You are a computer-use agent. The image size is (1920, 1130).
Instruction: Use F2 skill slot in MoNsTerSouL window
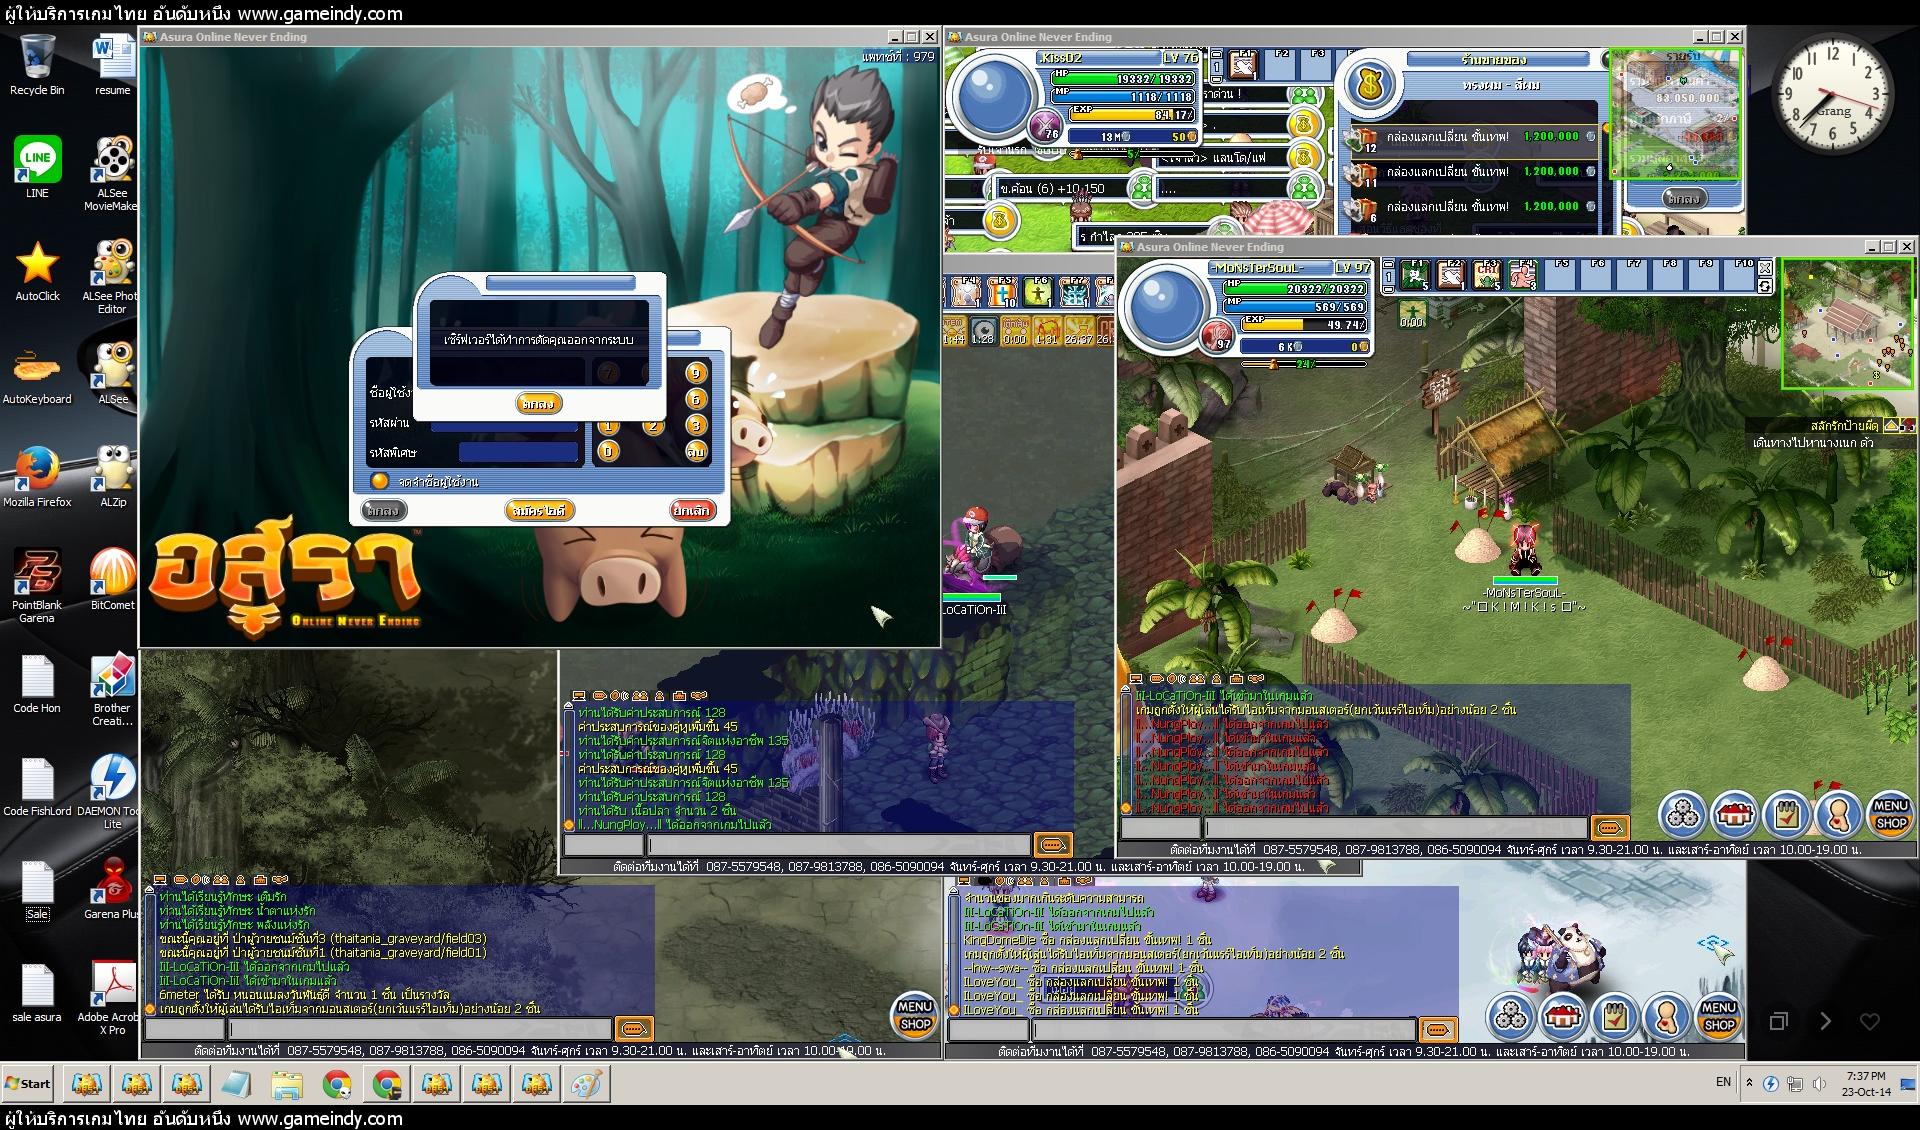pyautogui.click(x=1451, y=275)
